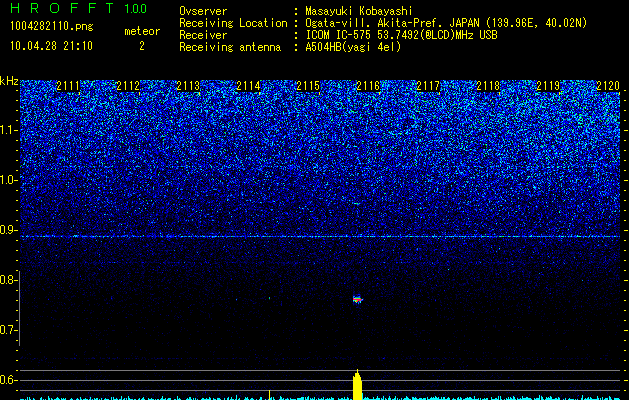This screenshot has width=629, height=400.
Task: Click the 1.1 frequency axis label
Action: (x=7, y=130)
